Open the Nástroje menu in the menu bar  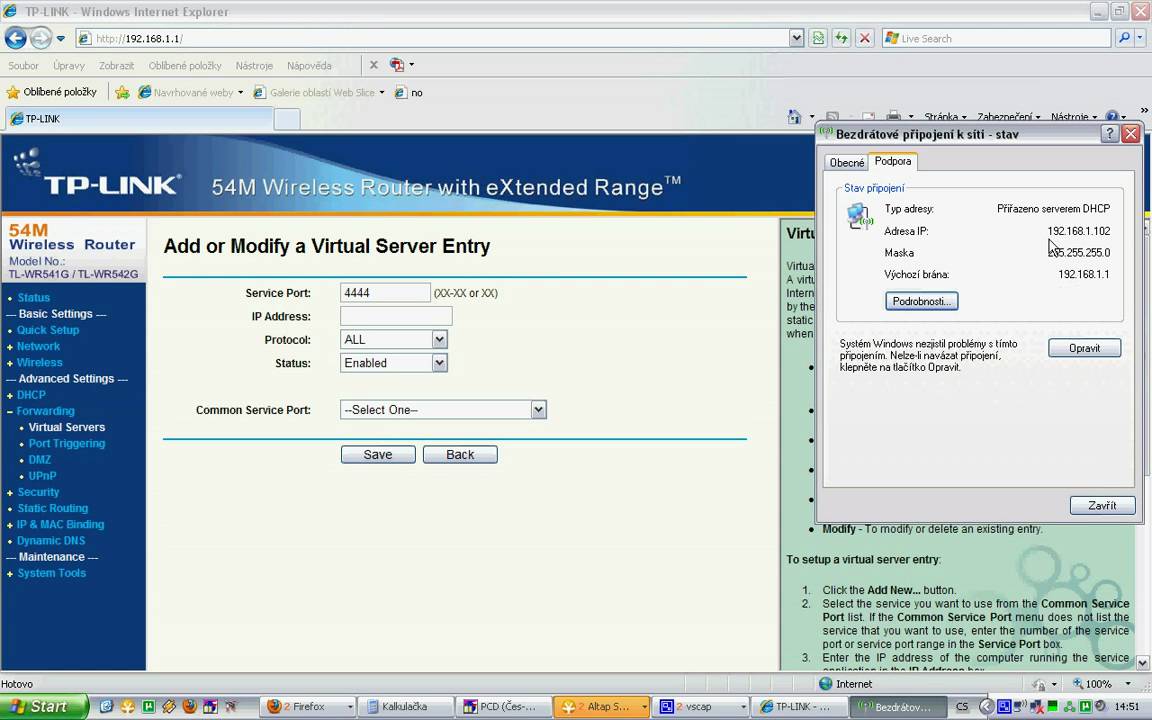(254, 65)
